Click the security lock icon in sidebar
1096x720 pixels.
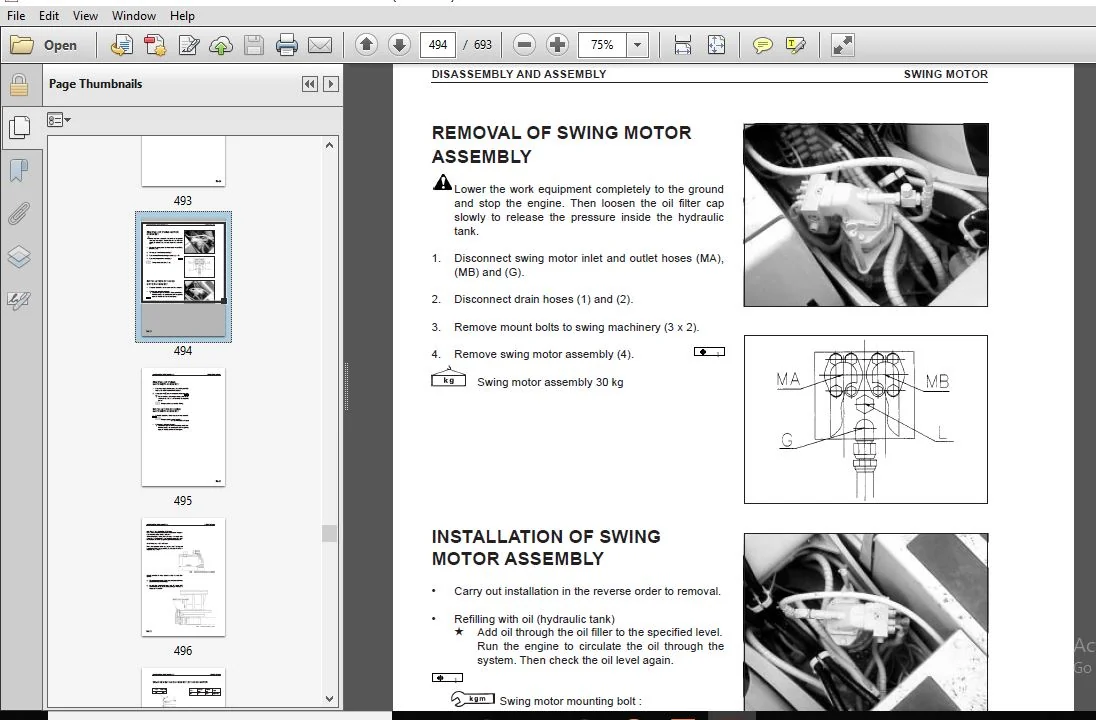click(x=19, y=85)
